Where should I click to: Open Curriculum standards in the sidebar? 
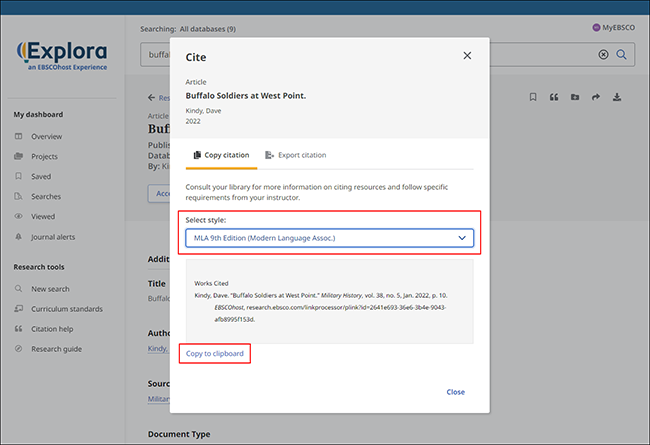point(67,309)
